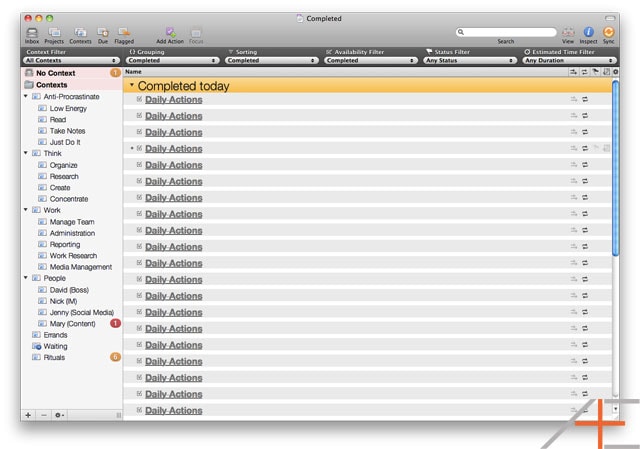Open the Inbox from the toolbar
This screenshot has width=640, height=449.
[31, 33]
